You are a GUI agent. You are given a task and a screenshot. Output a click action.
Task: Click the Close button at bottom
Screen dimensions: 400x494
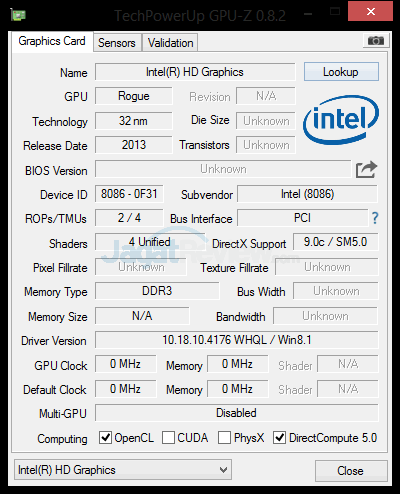pyautogui.click(x=351, y=471)
